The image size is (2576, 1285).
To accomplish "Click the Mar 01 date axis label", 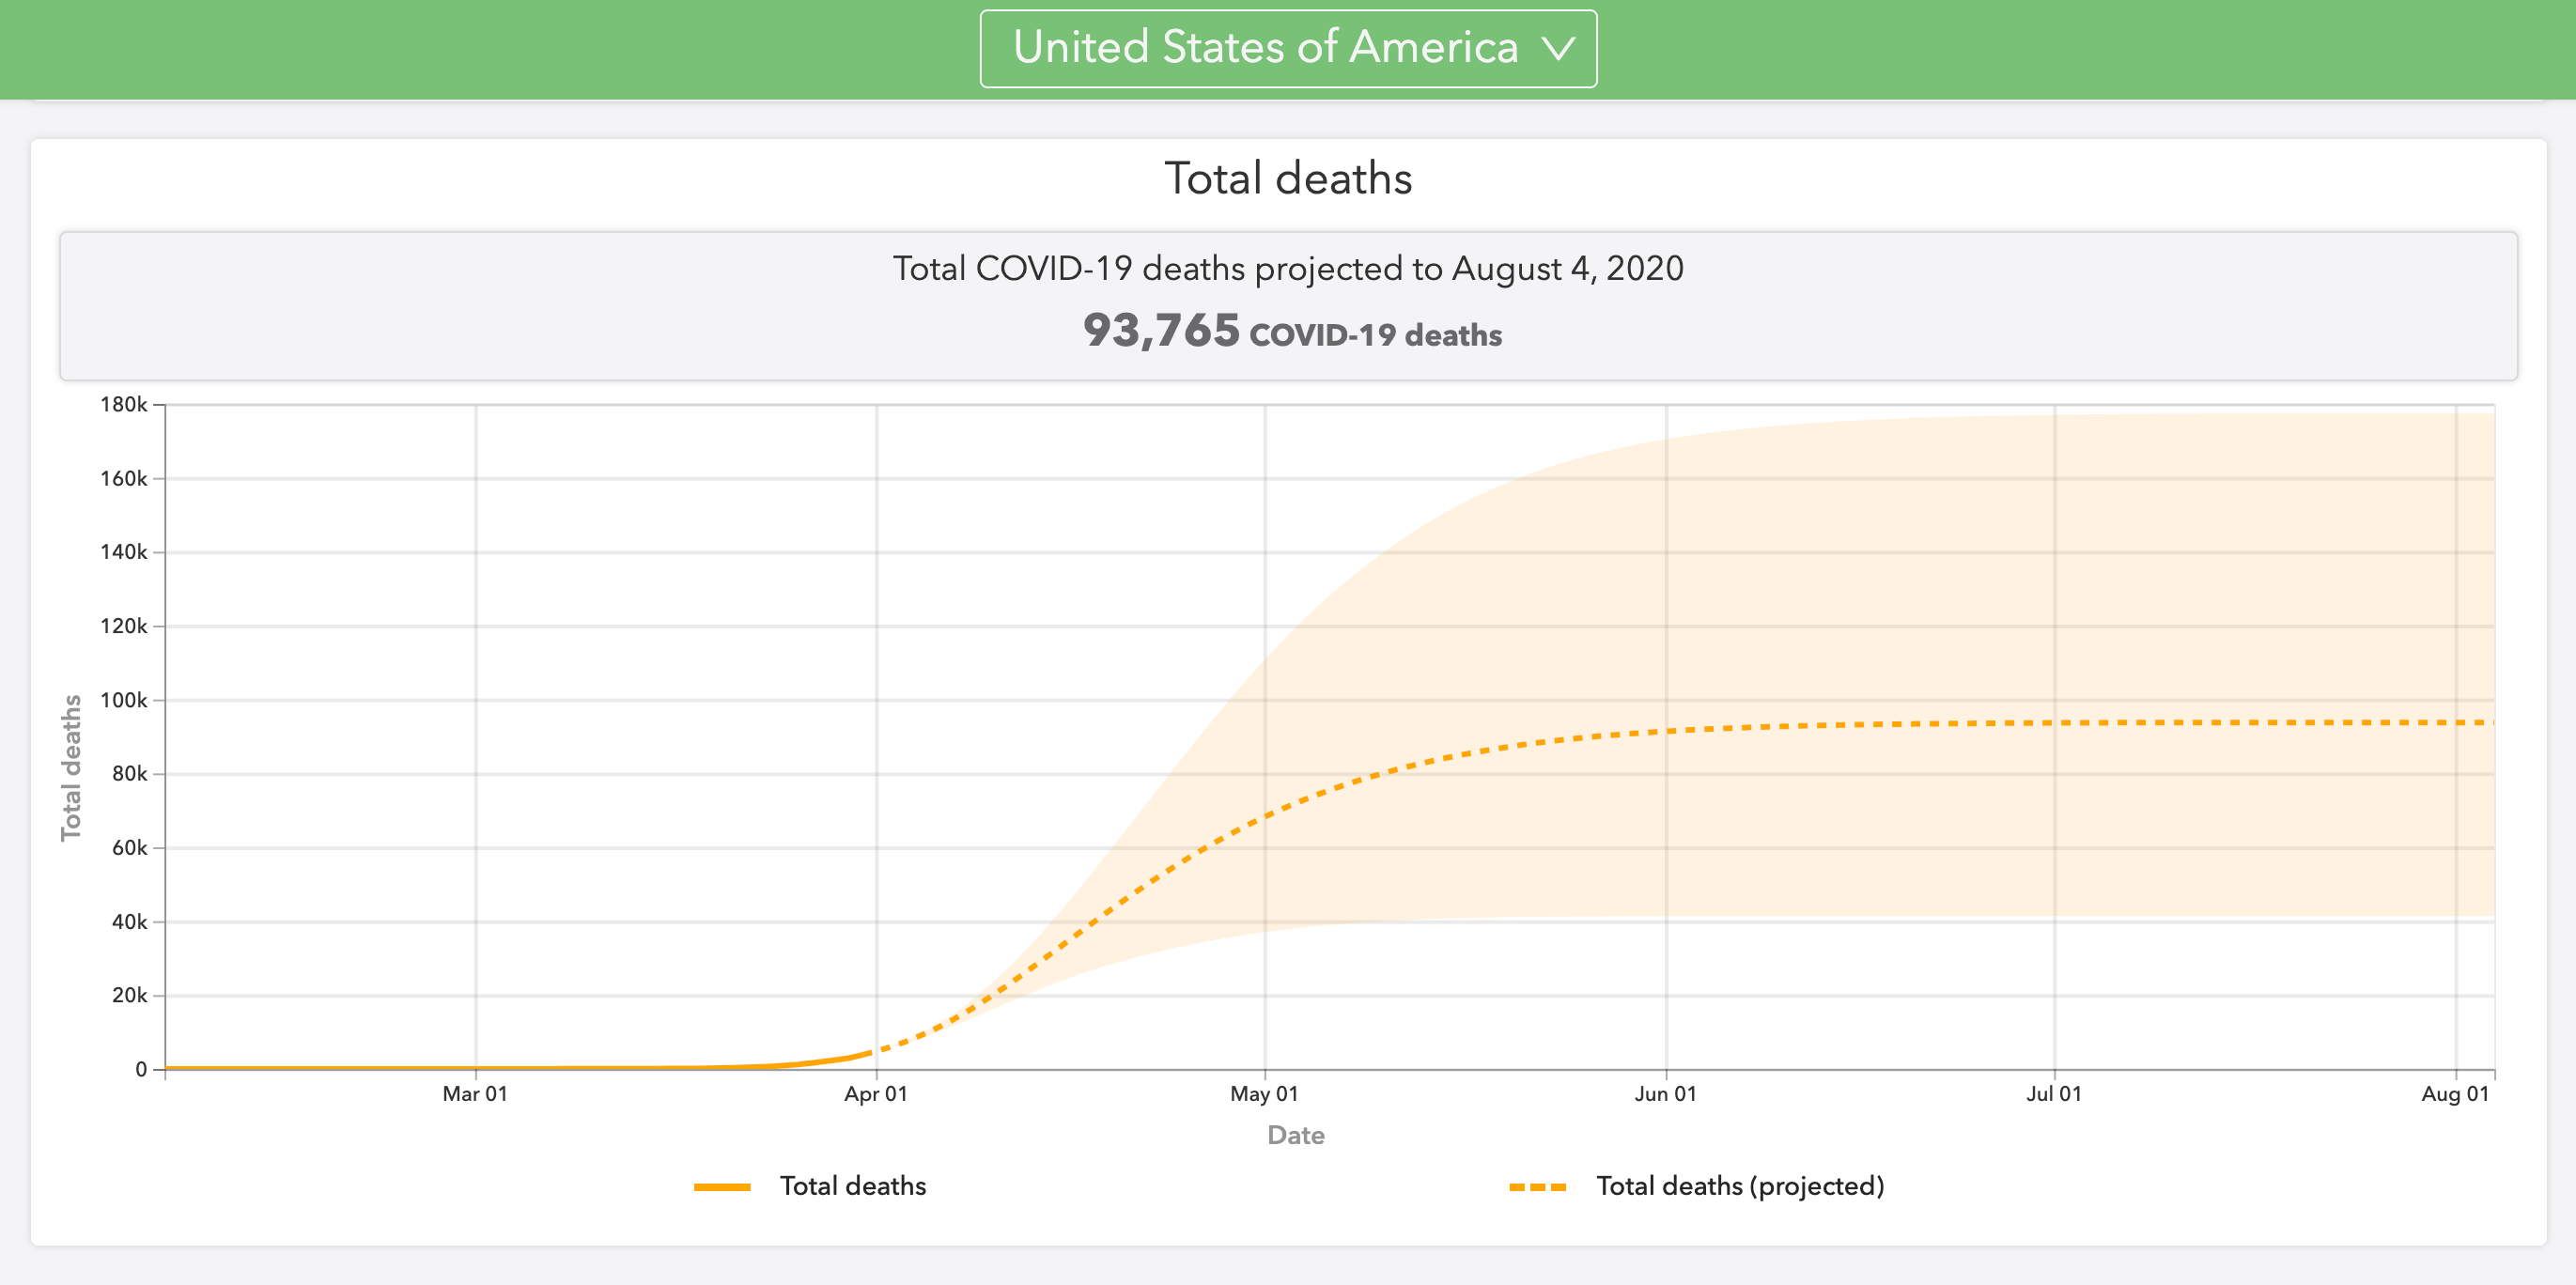I will [475, 1094].
